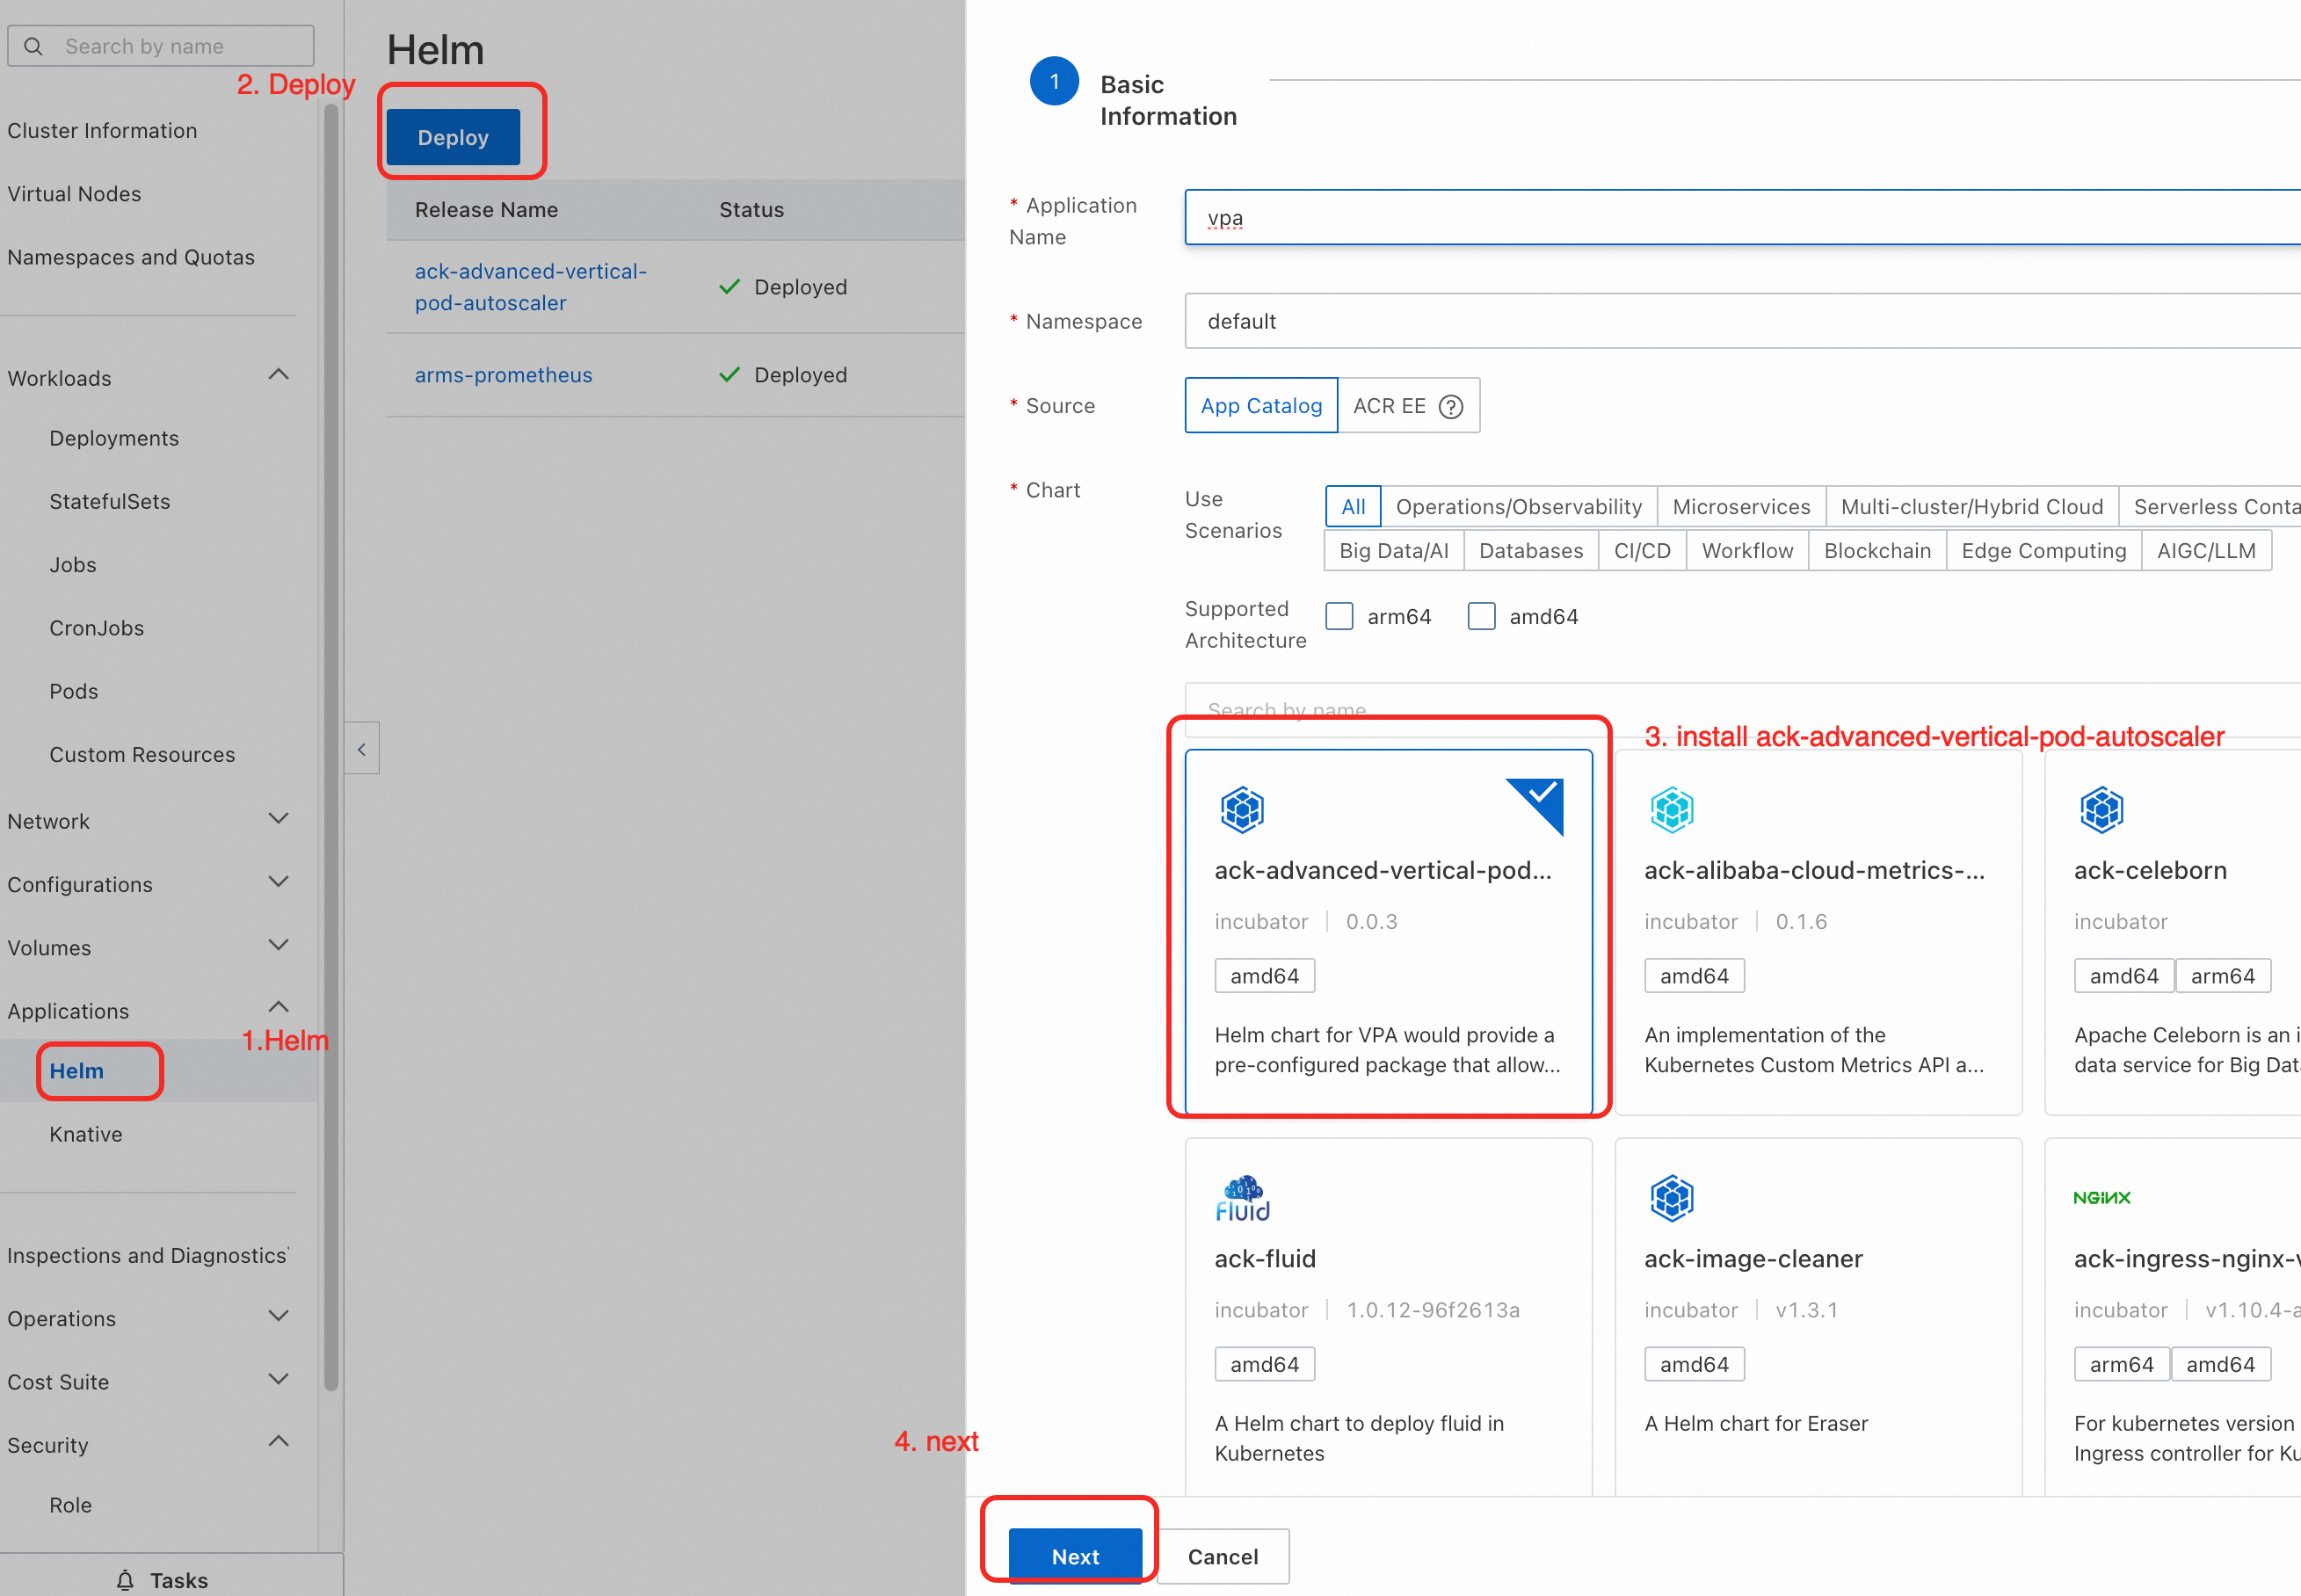Screen dimensions: 2301x1596
Task: Collapse the Workloads section
Action: (278, 375)
